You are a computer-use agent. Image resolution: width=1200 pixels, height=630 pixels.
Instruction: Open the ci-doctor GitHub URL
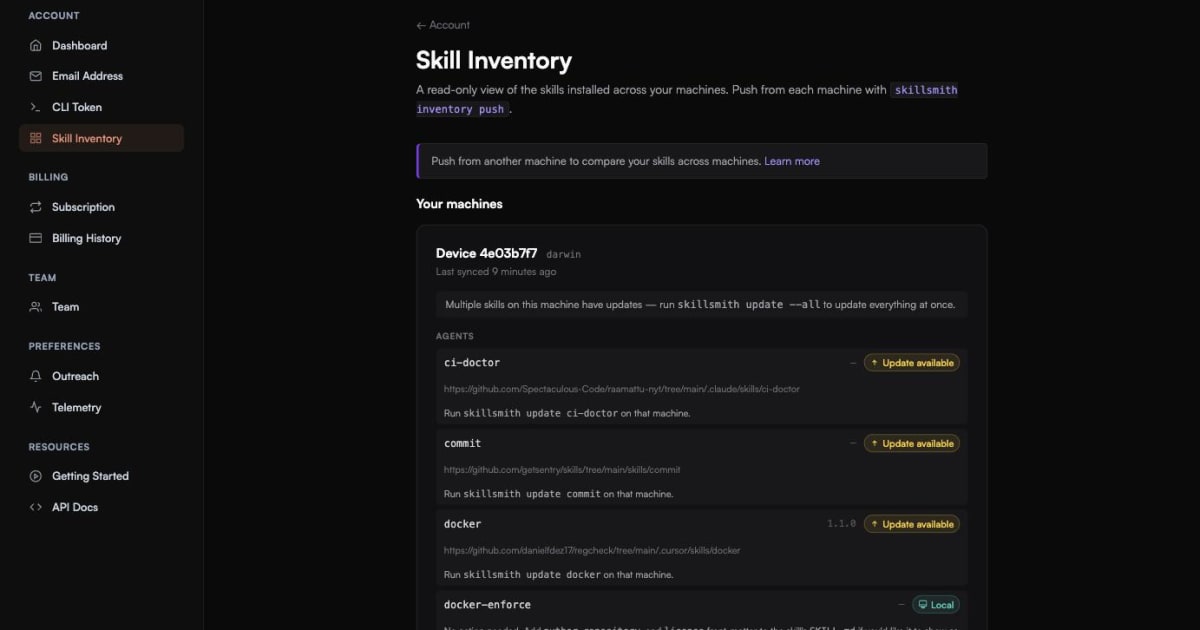tap(622, 389)
